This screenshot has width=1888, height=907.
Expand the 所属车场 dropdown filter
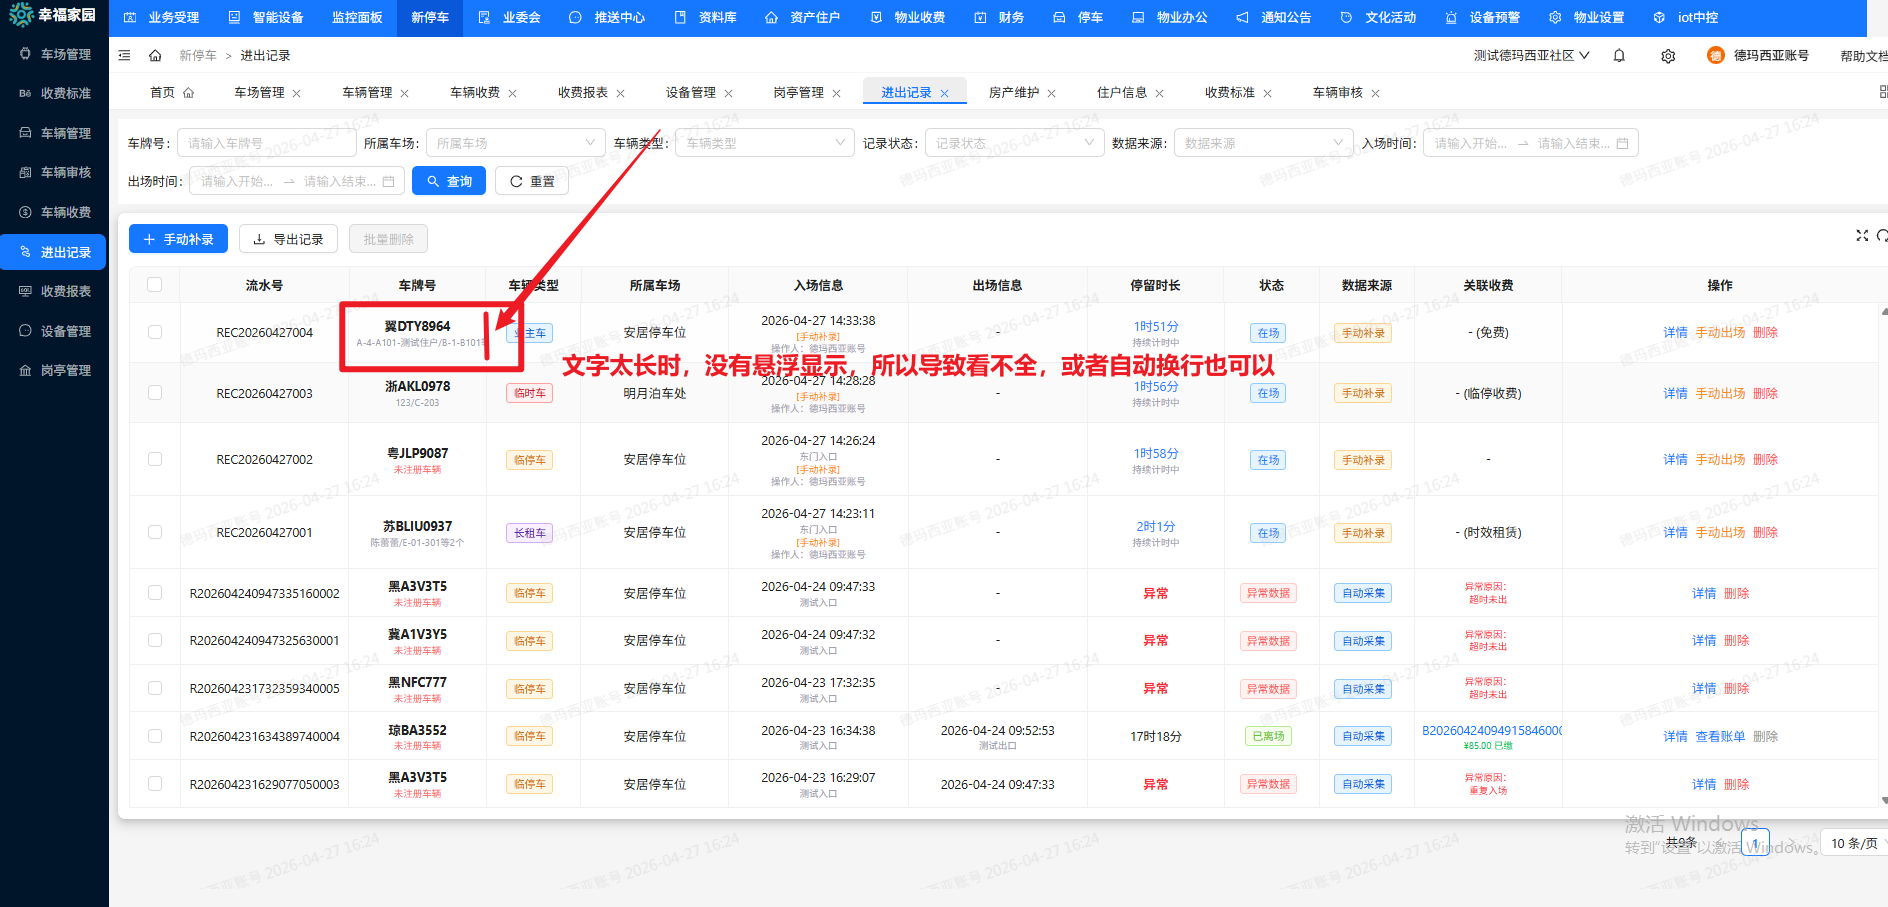coord(516,143)
